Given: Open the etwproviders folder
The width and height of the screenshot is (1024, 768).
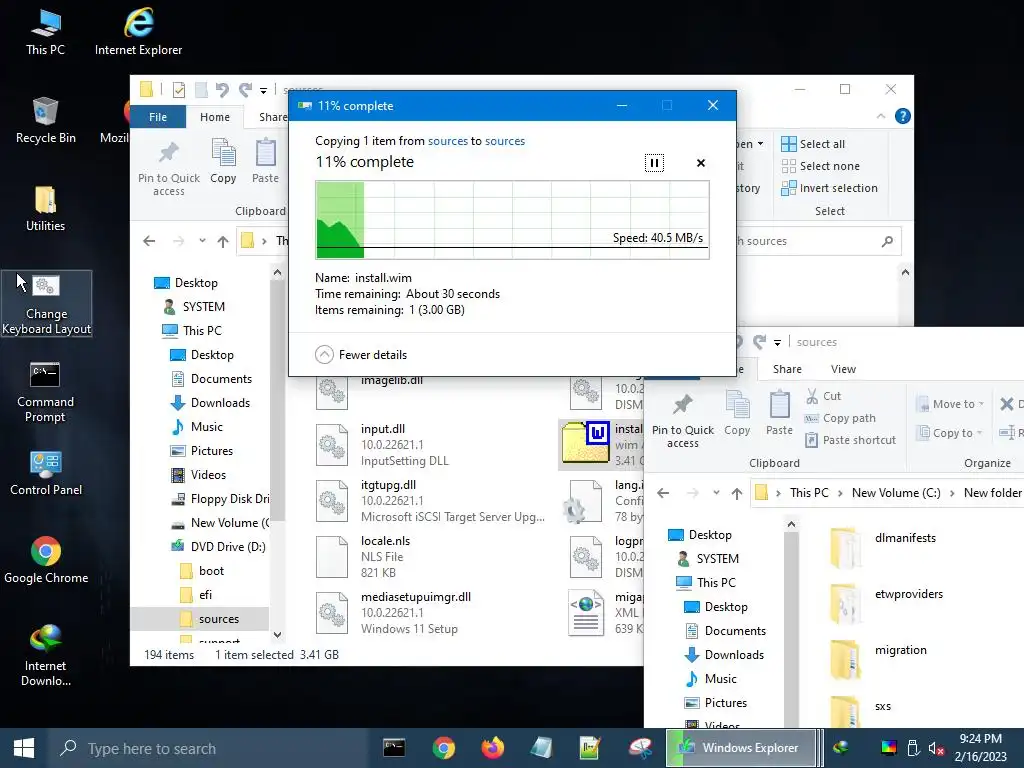Looking at the screenshot, I should 886,603.
